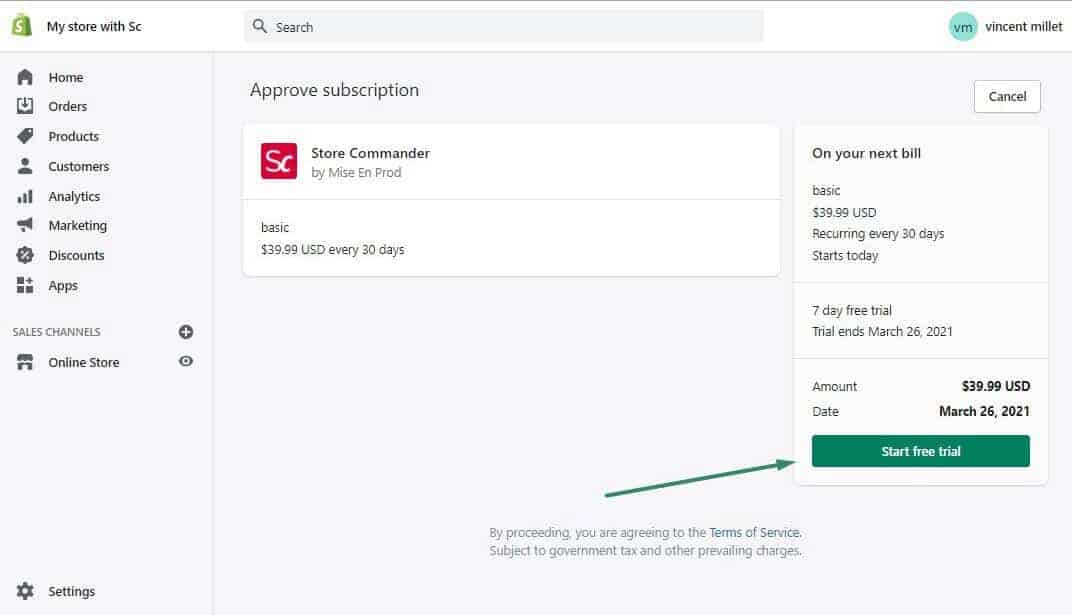Click the Start free trial button
The image size is (1072, 615).
(x=920, y=451)
